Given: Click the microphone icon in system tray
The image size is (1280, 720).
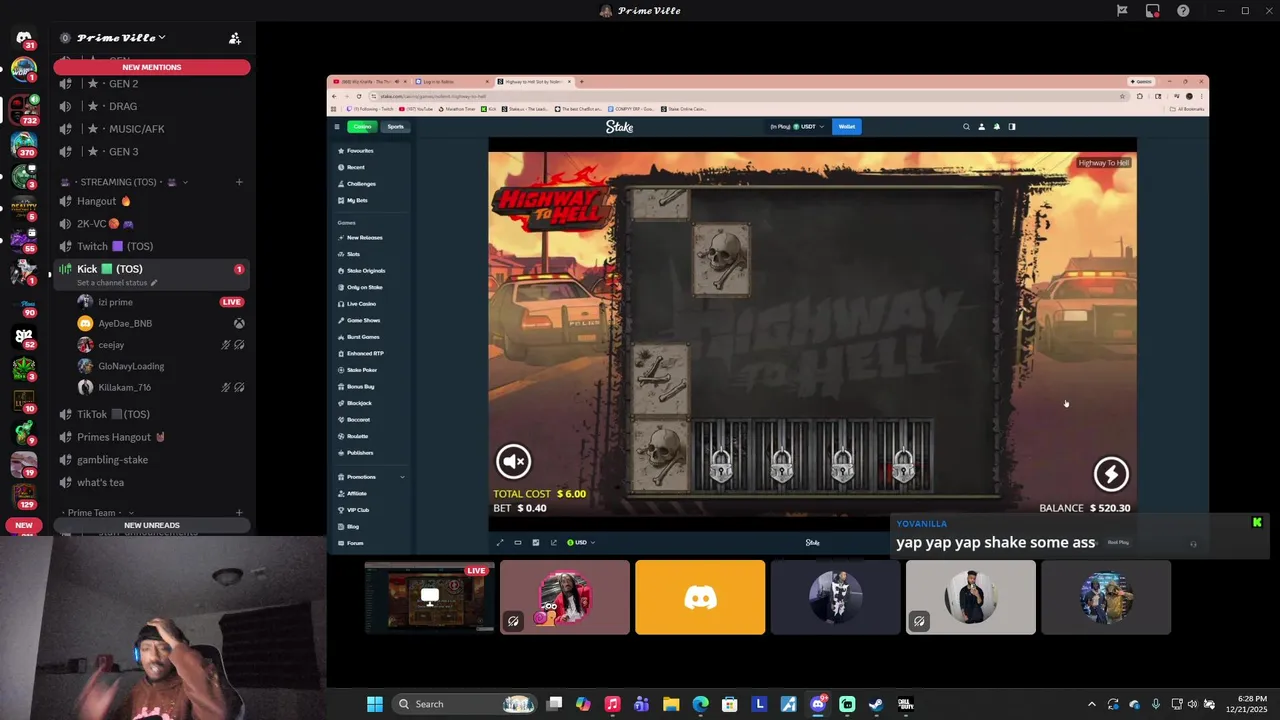Looking at the screenshot, I should [x=1156, y=704].
